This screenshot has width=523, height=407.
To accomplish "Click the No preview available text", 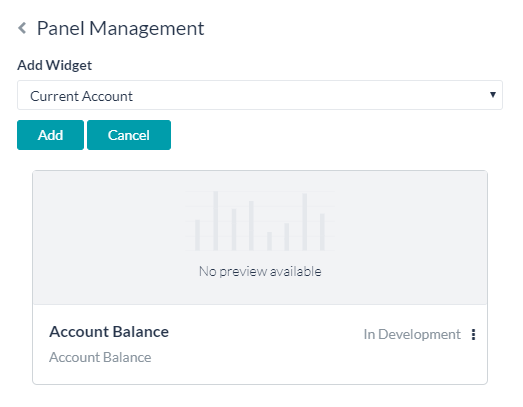I will pos(260,271).
